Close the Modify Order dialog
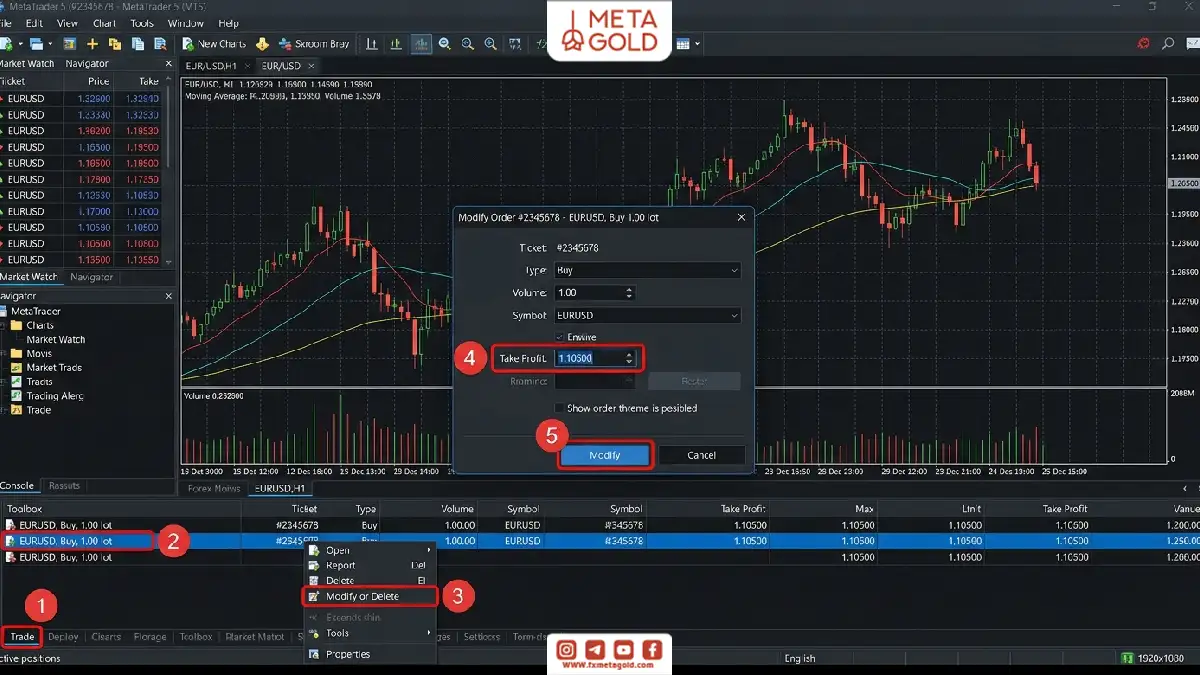Viewport: 1200px width, 675px height. (741, 217)
